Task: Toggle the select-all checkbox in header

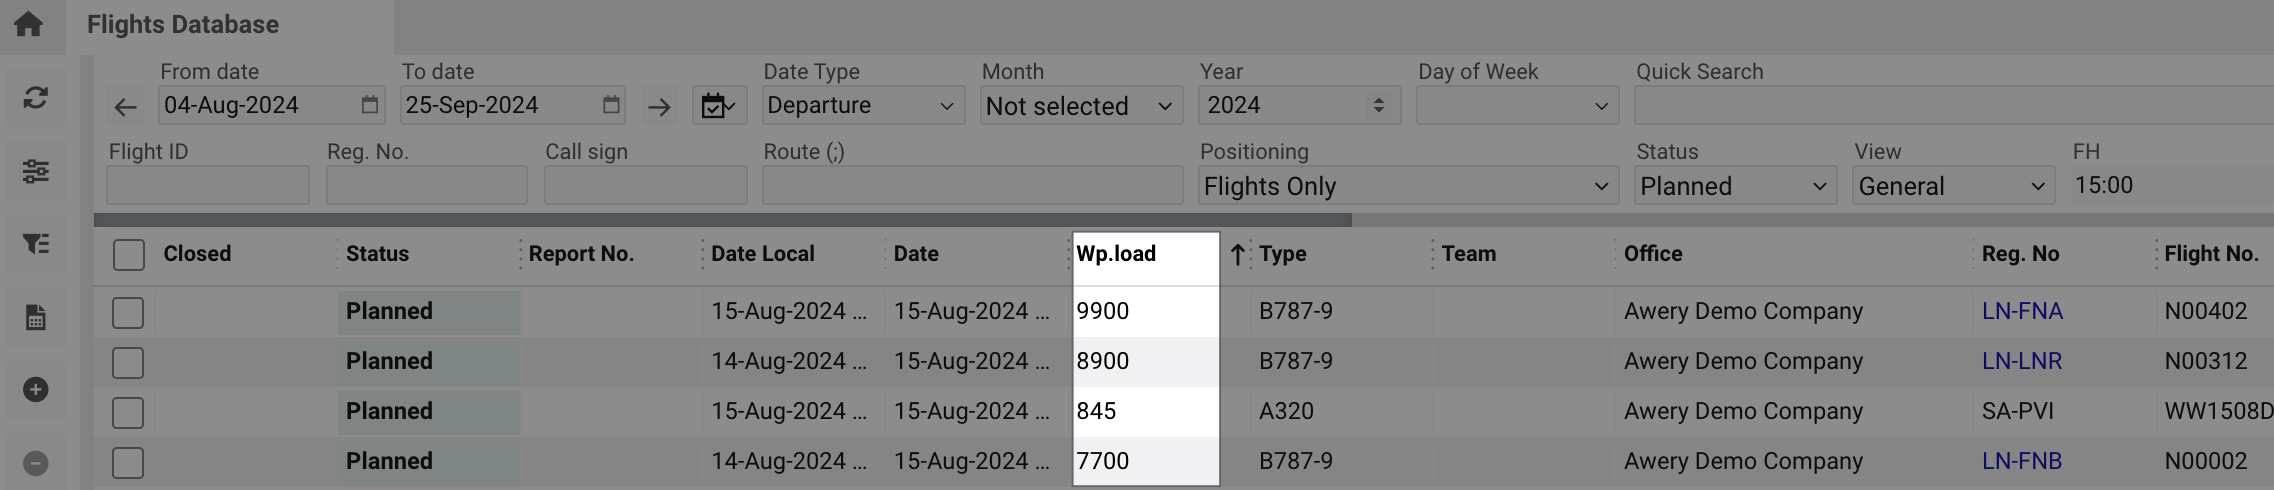Action: [128, 255]
